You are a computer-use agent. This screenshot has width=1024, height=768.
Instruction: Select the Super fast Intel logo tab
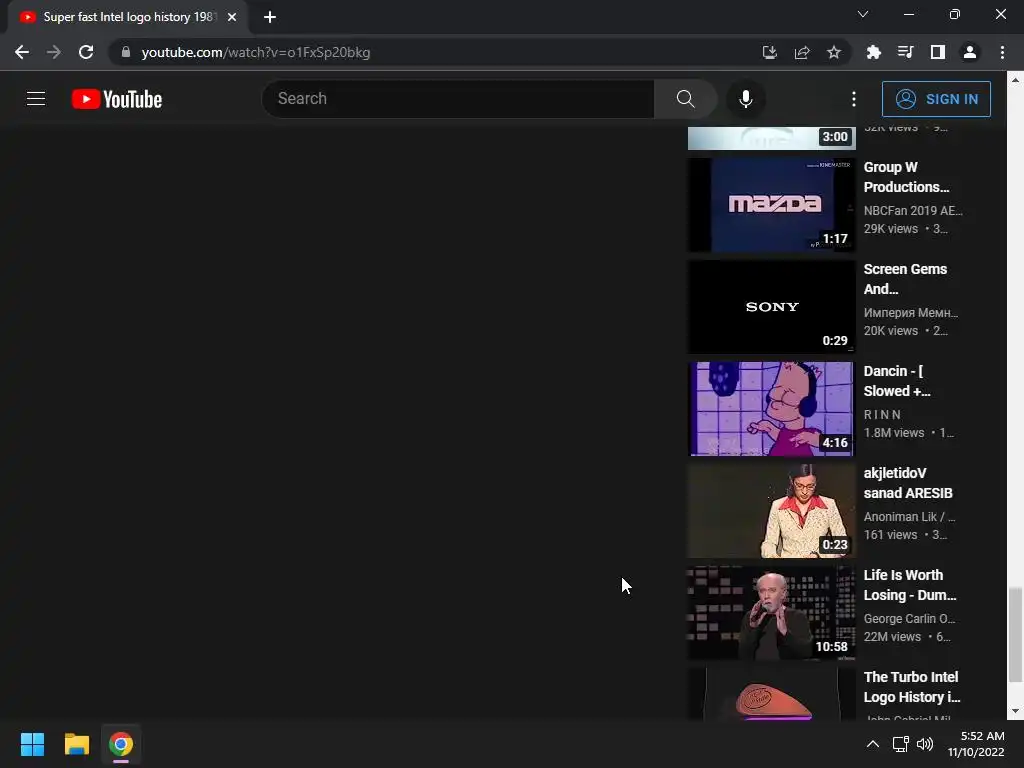tap(129, 17)
